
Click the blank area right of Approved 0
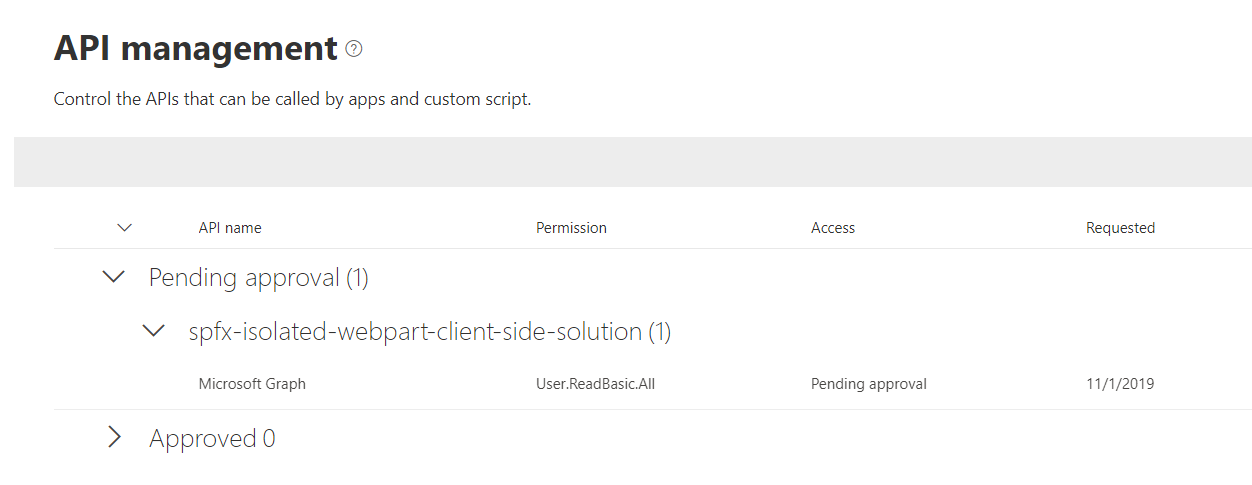(x=700, y=438)
